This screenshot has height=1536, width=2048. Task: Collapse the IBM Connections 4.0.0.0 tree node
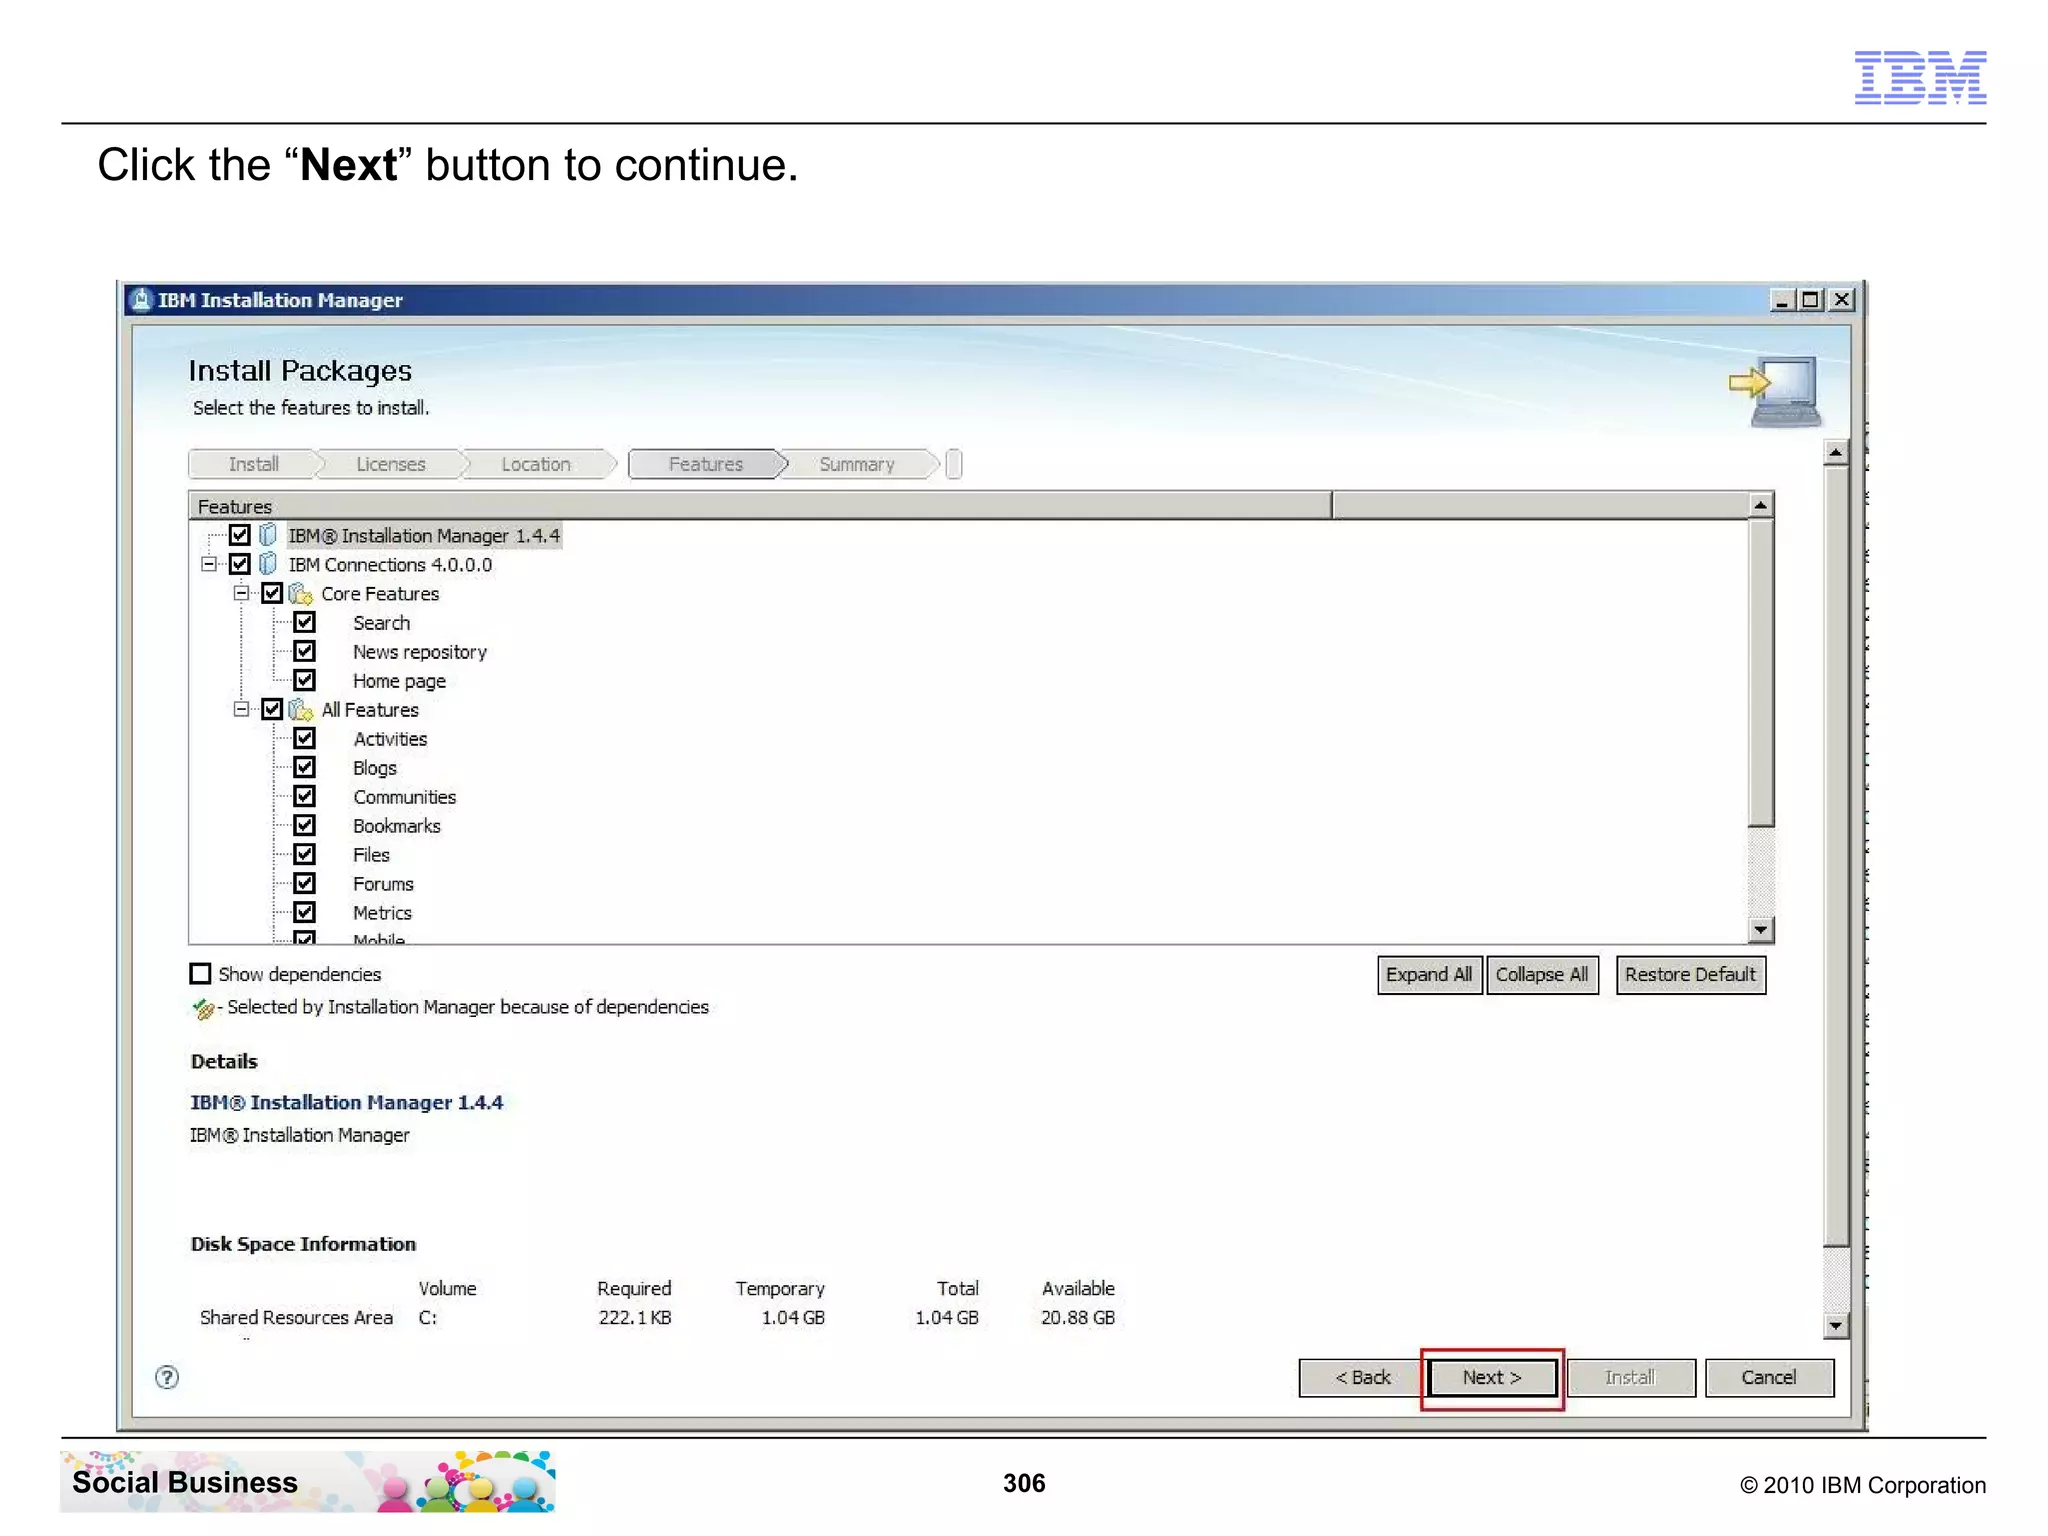(208, 564)
